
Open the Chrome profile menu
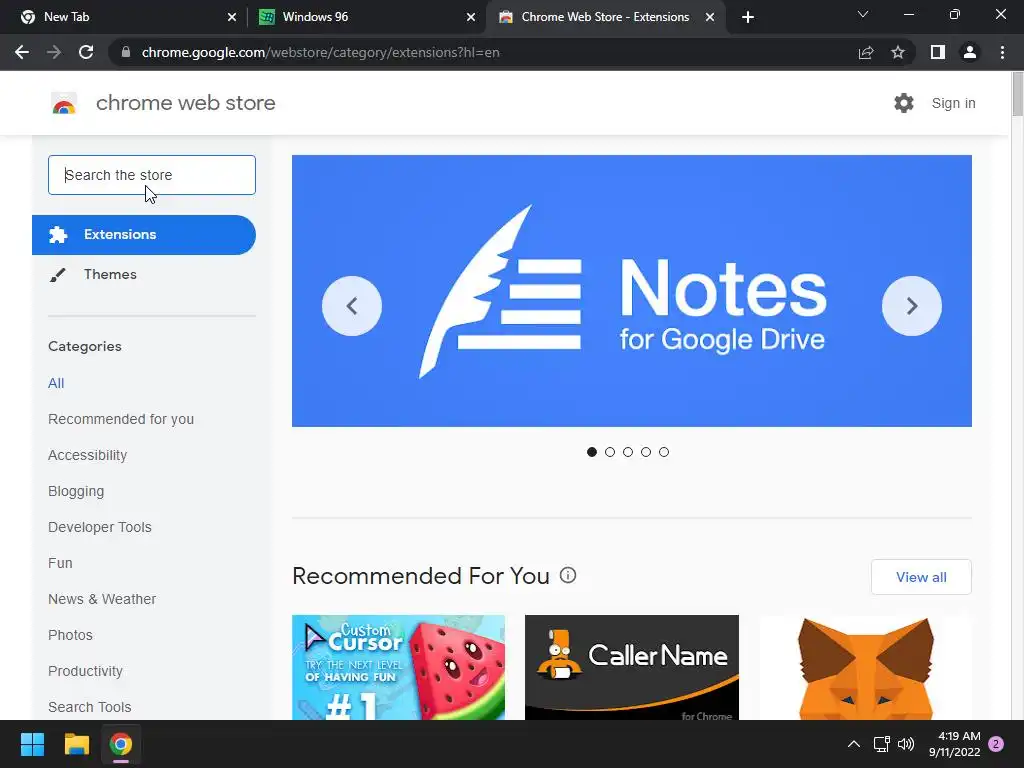[x=970, y=52]
